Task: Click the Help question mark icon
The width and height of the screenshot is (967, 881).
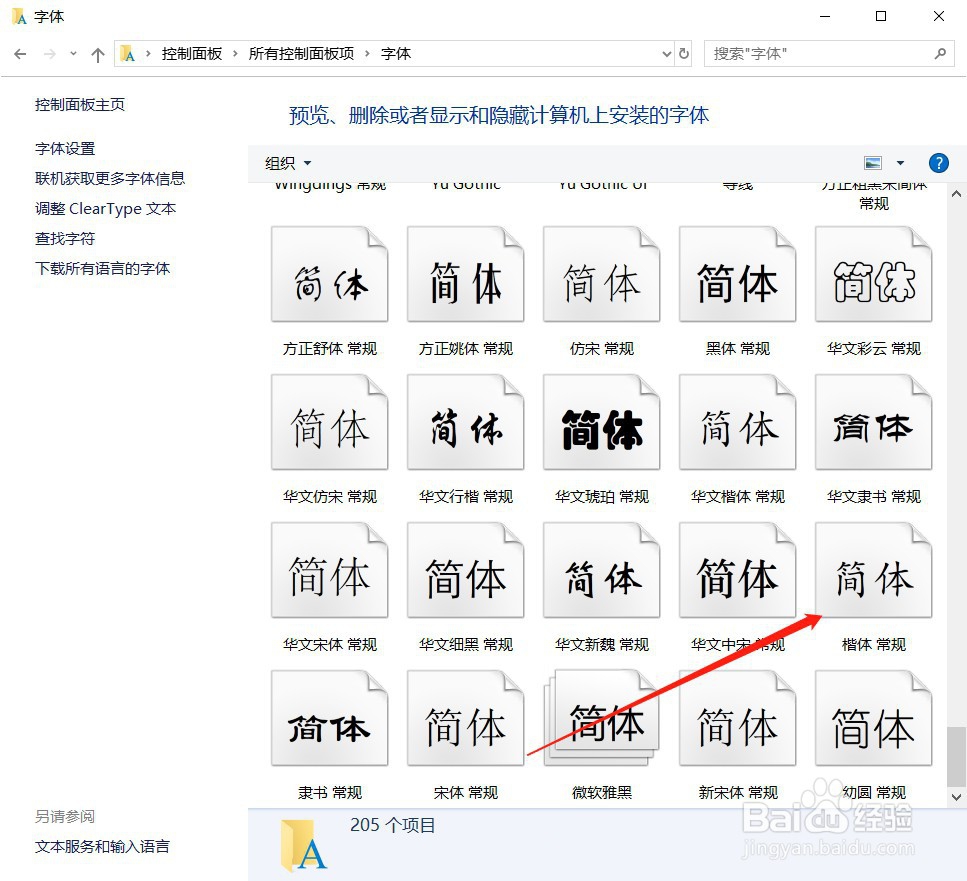Action: [937, 163]
